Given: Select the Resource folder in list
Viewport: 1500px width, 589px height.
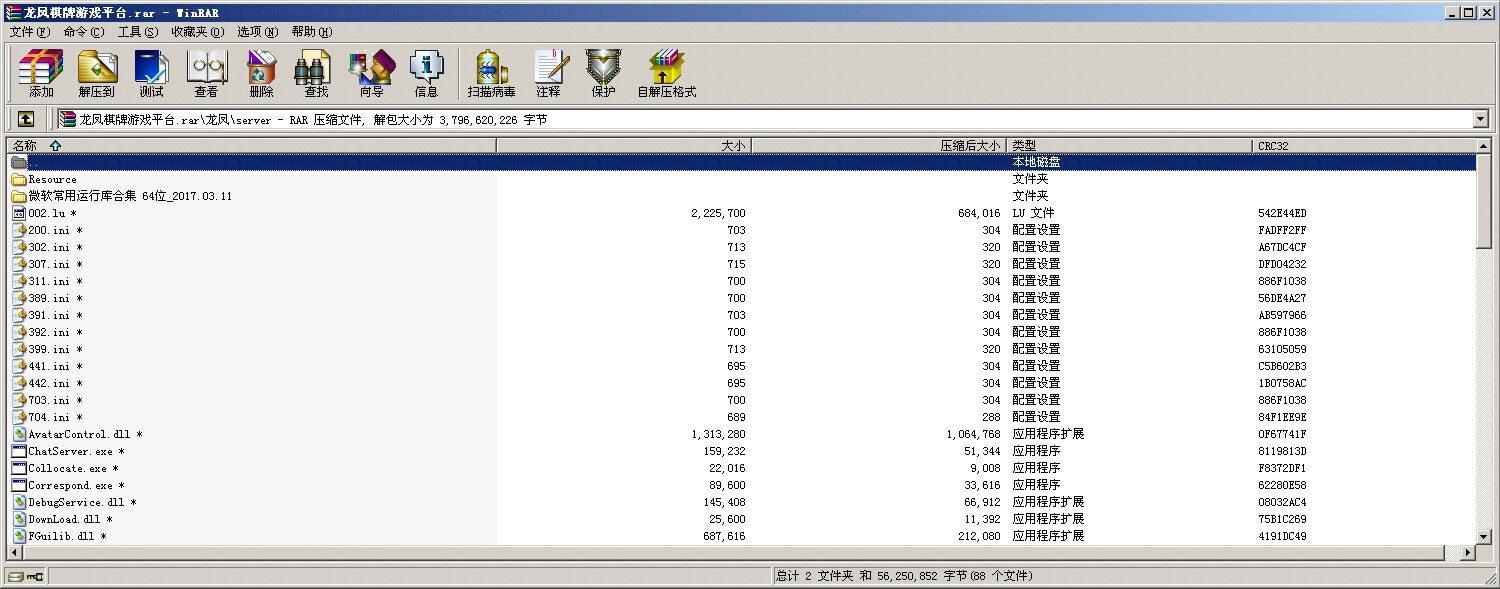Looking at the screenshot, I should tap(52, 179).
